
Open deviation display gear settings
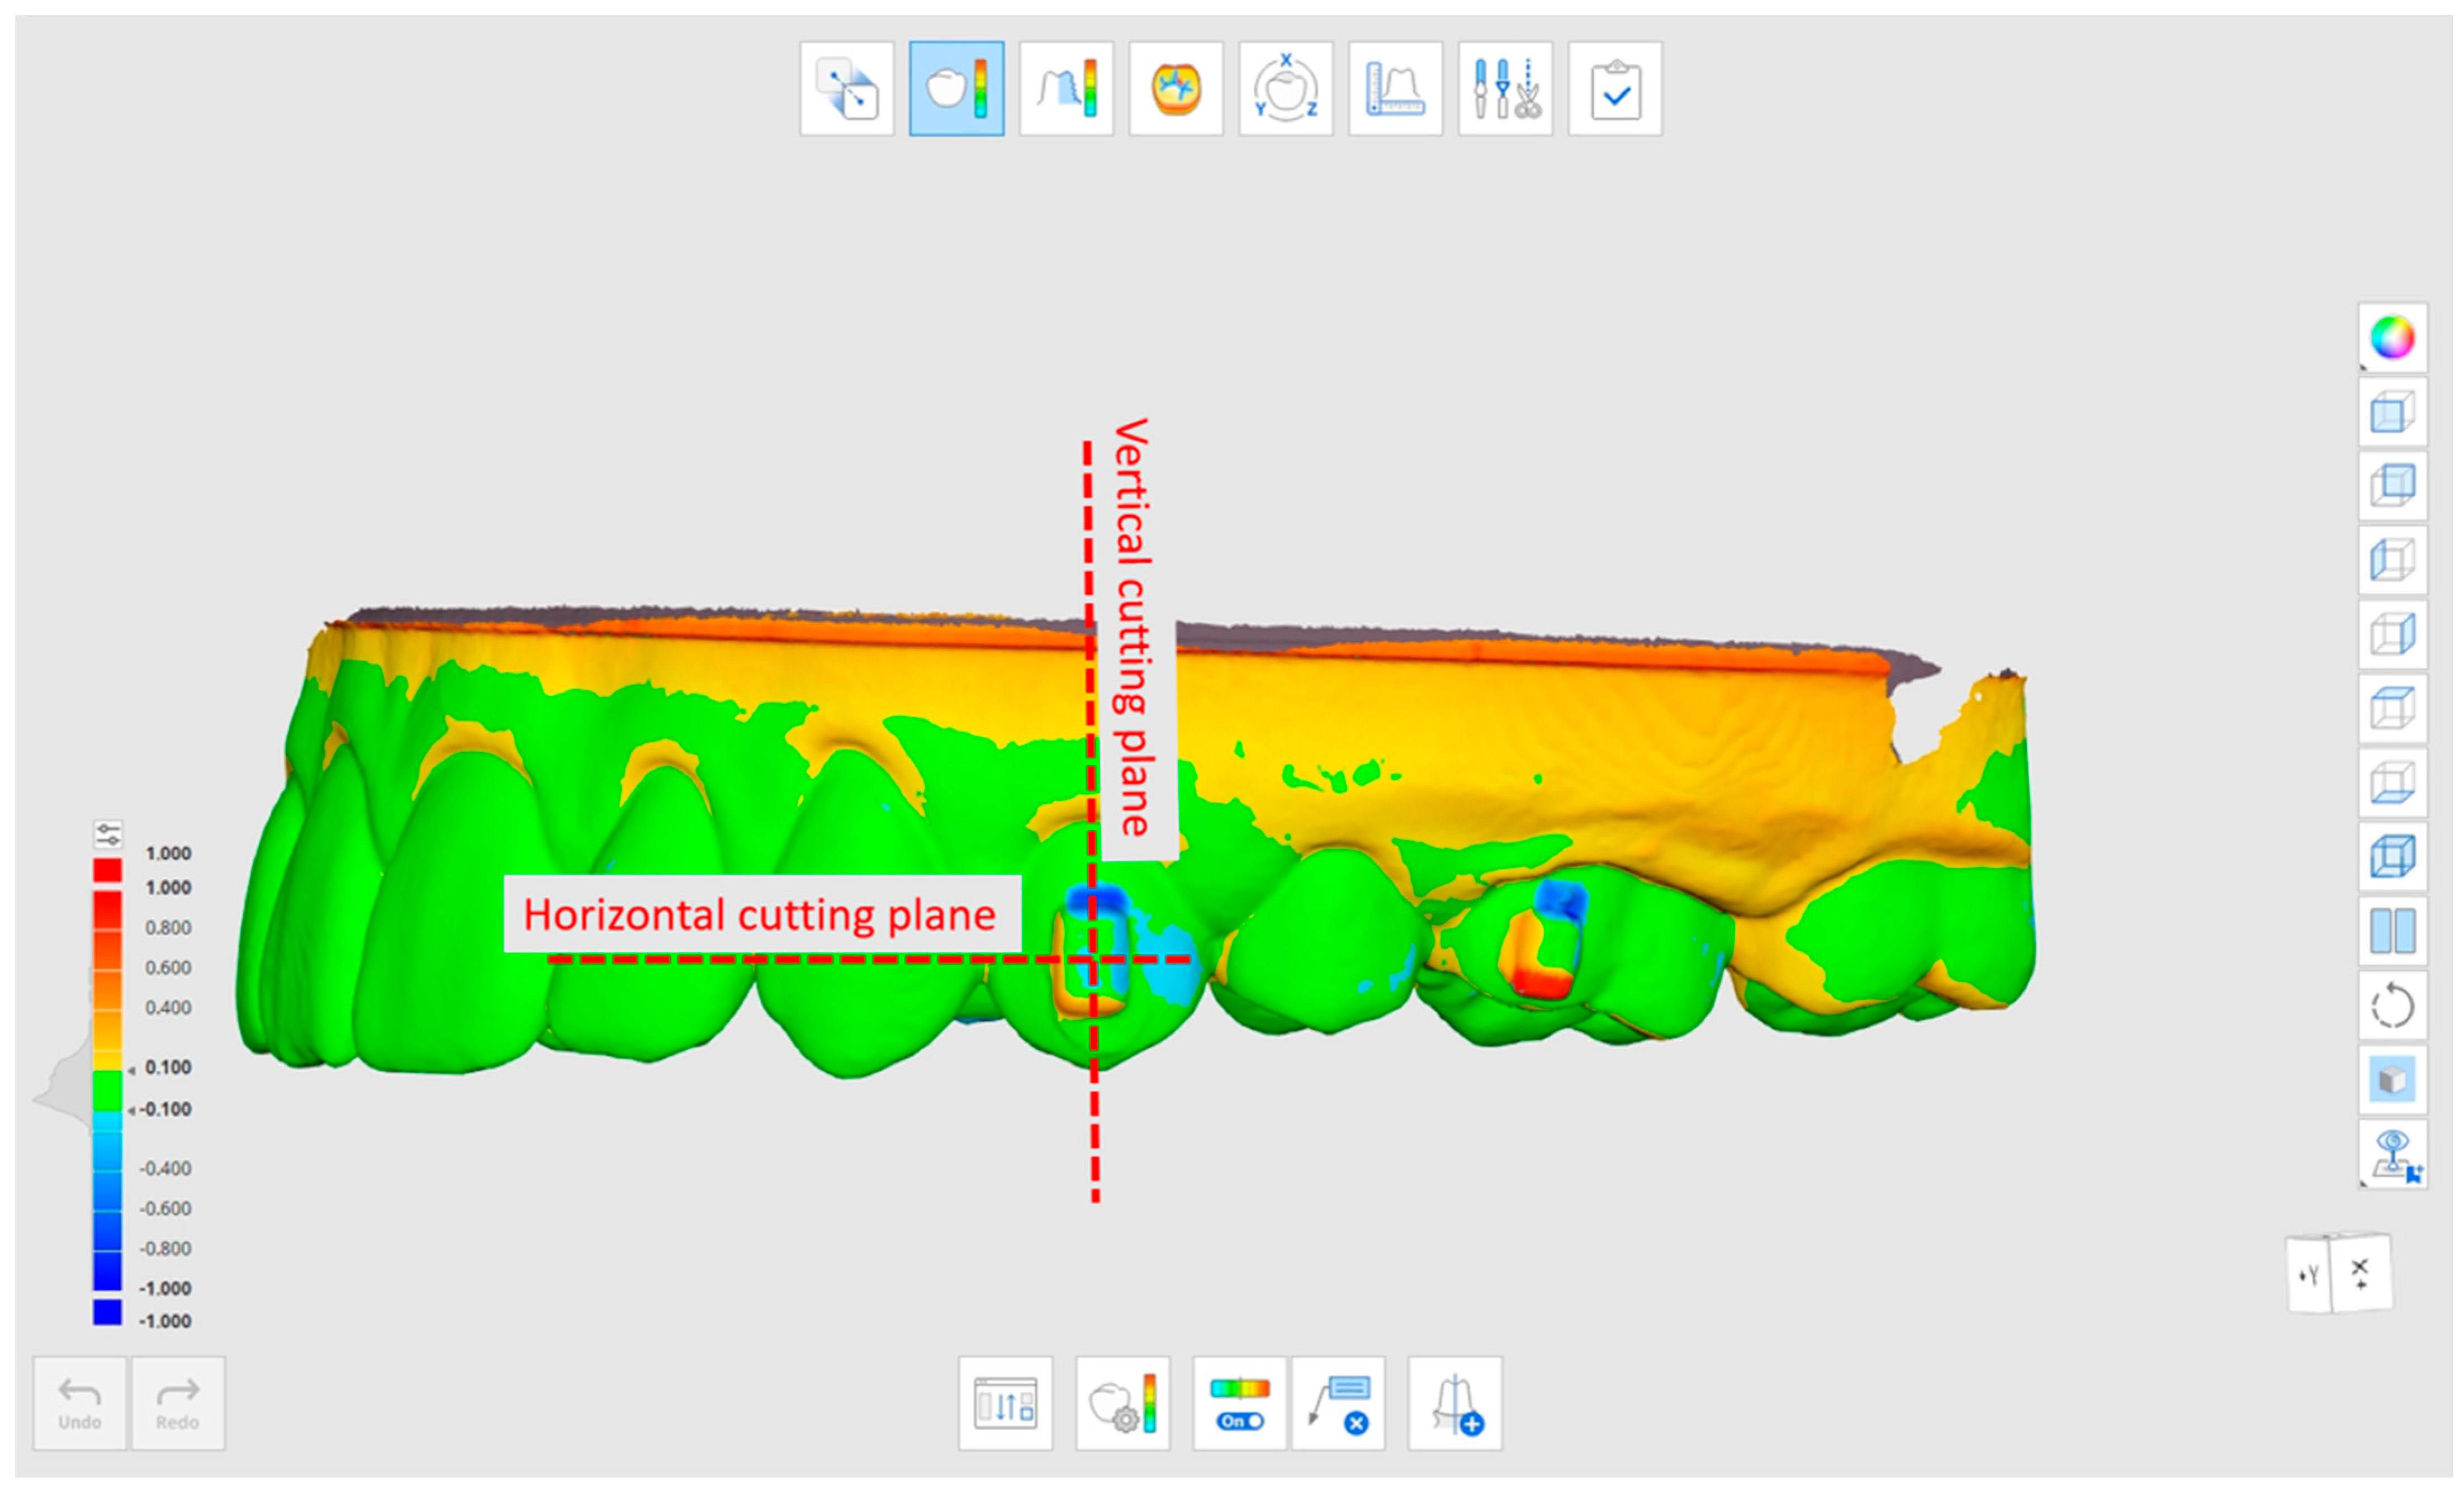point(1122,1403)
